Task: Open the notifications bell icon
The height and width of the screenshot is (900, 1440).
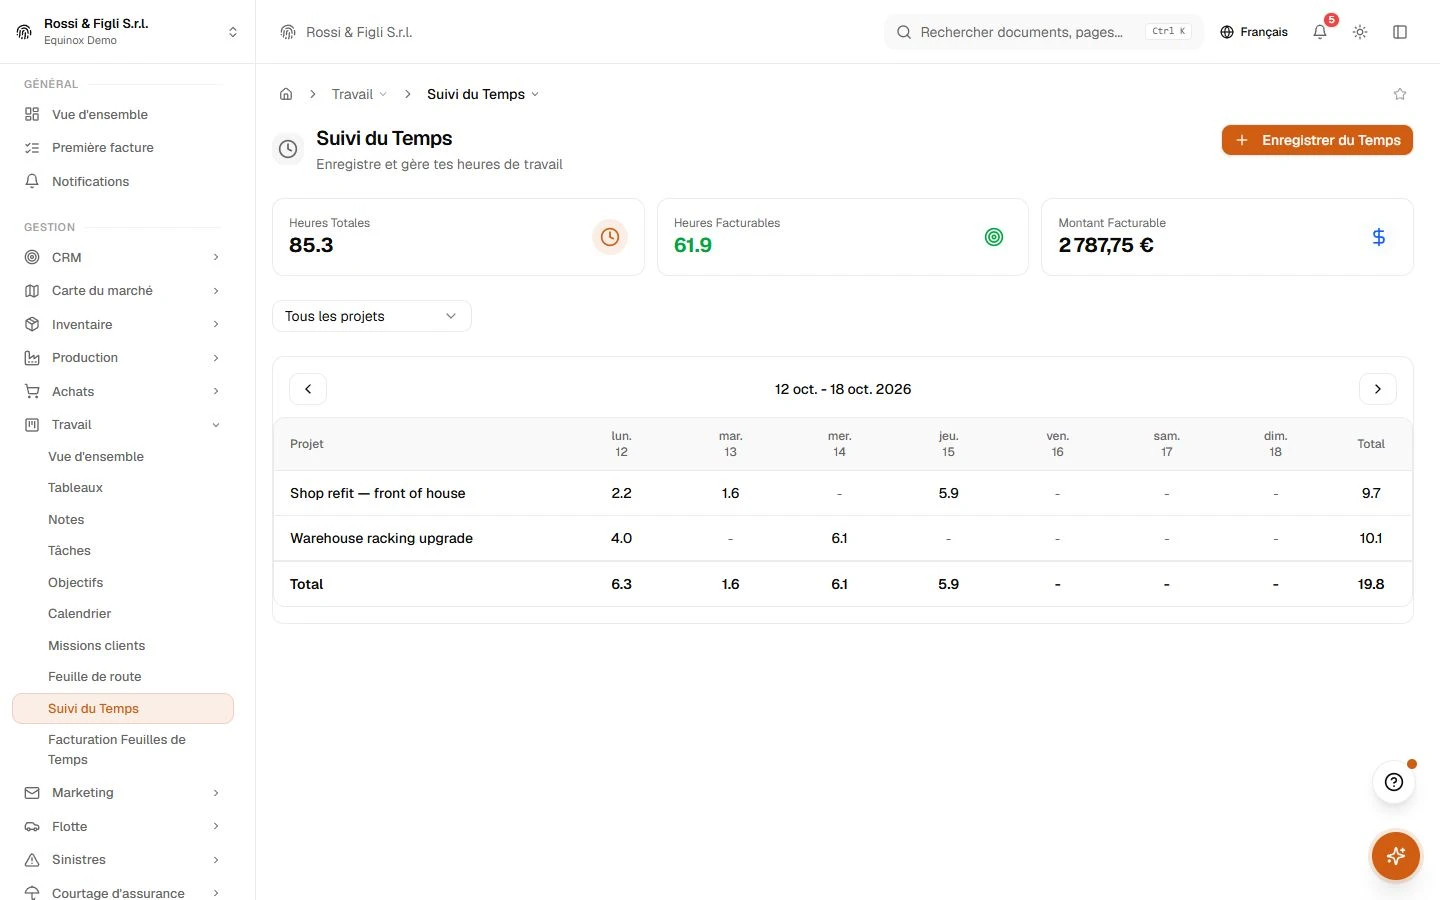Action: coord(1320,32)
